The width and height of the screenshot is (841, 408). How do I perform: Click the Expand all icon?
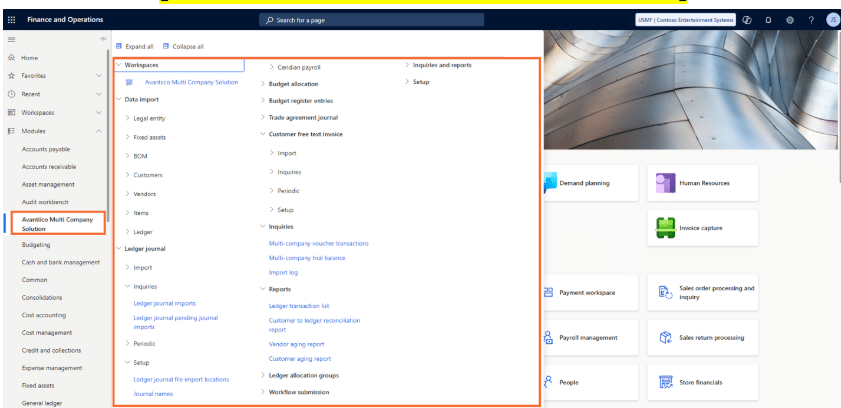pos(119,47)
